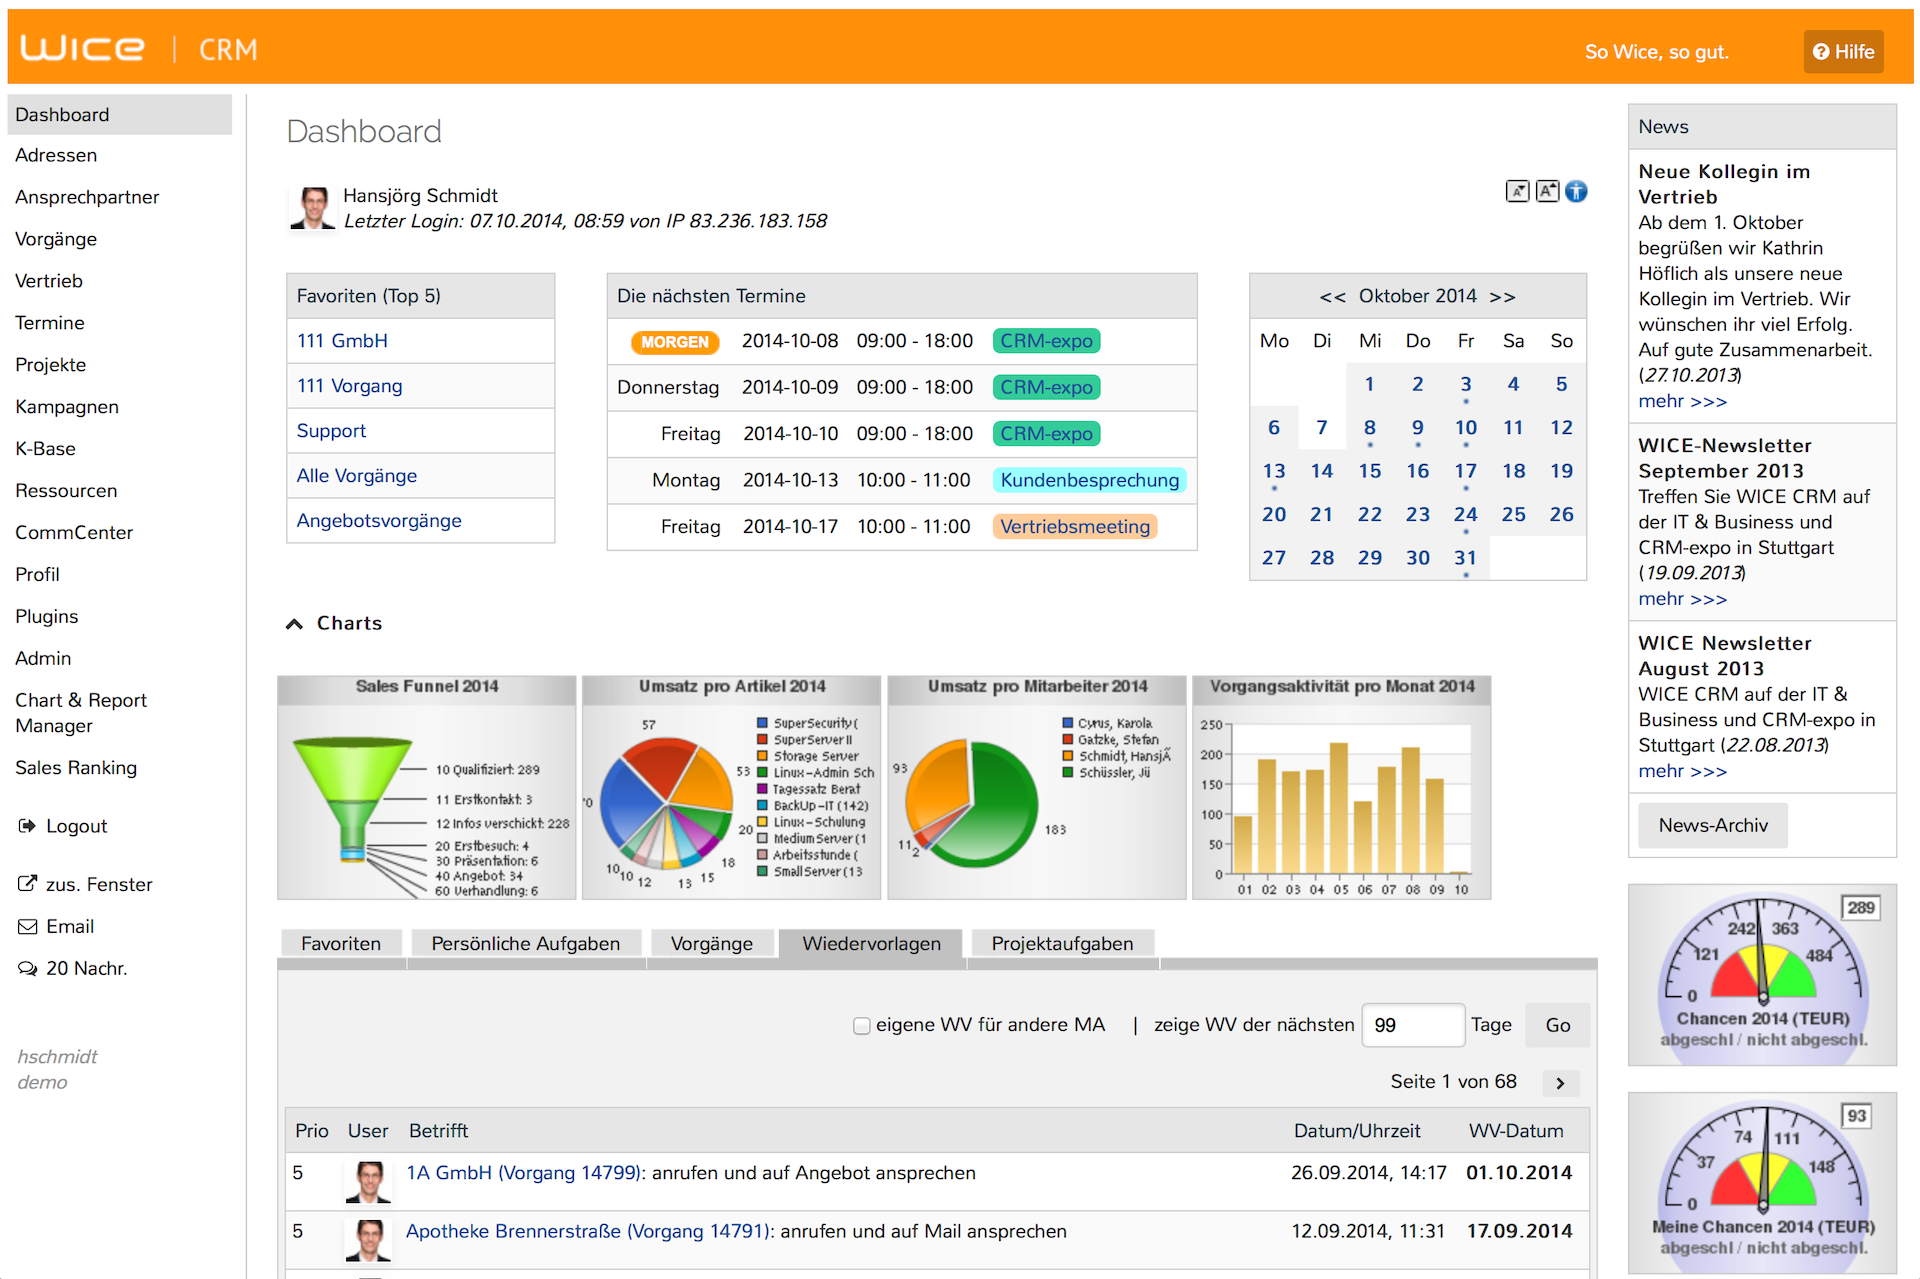The width and height of the screenshot is (1920, 1279).
Task: Open the Meine Chancen 2014 gauge
Action: click(1762, 1182)
